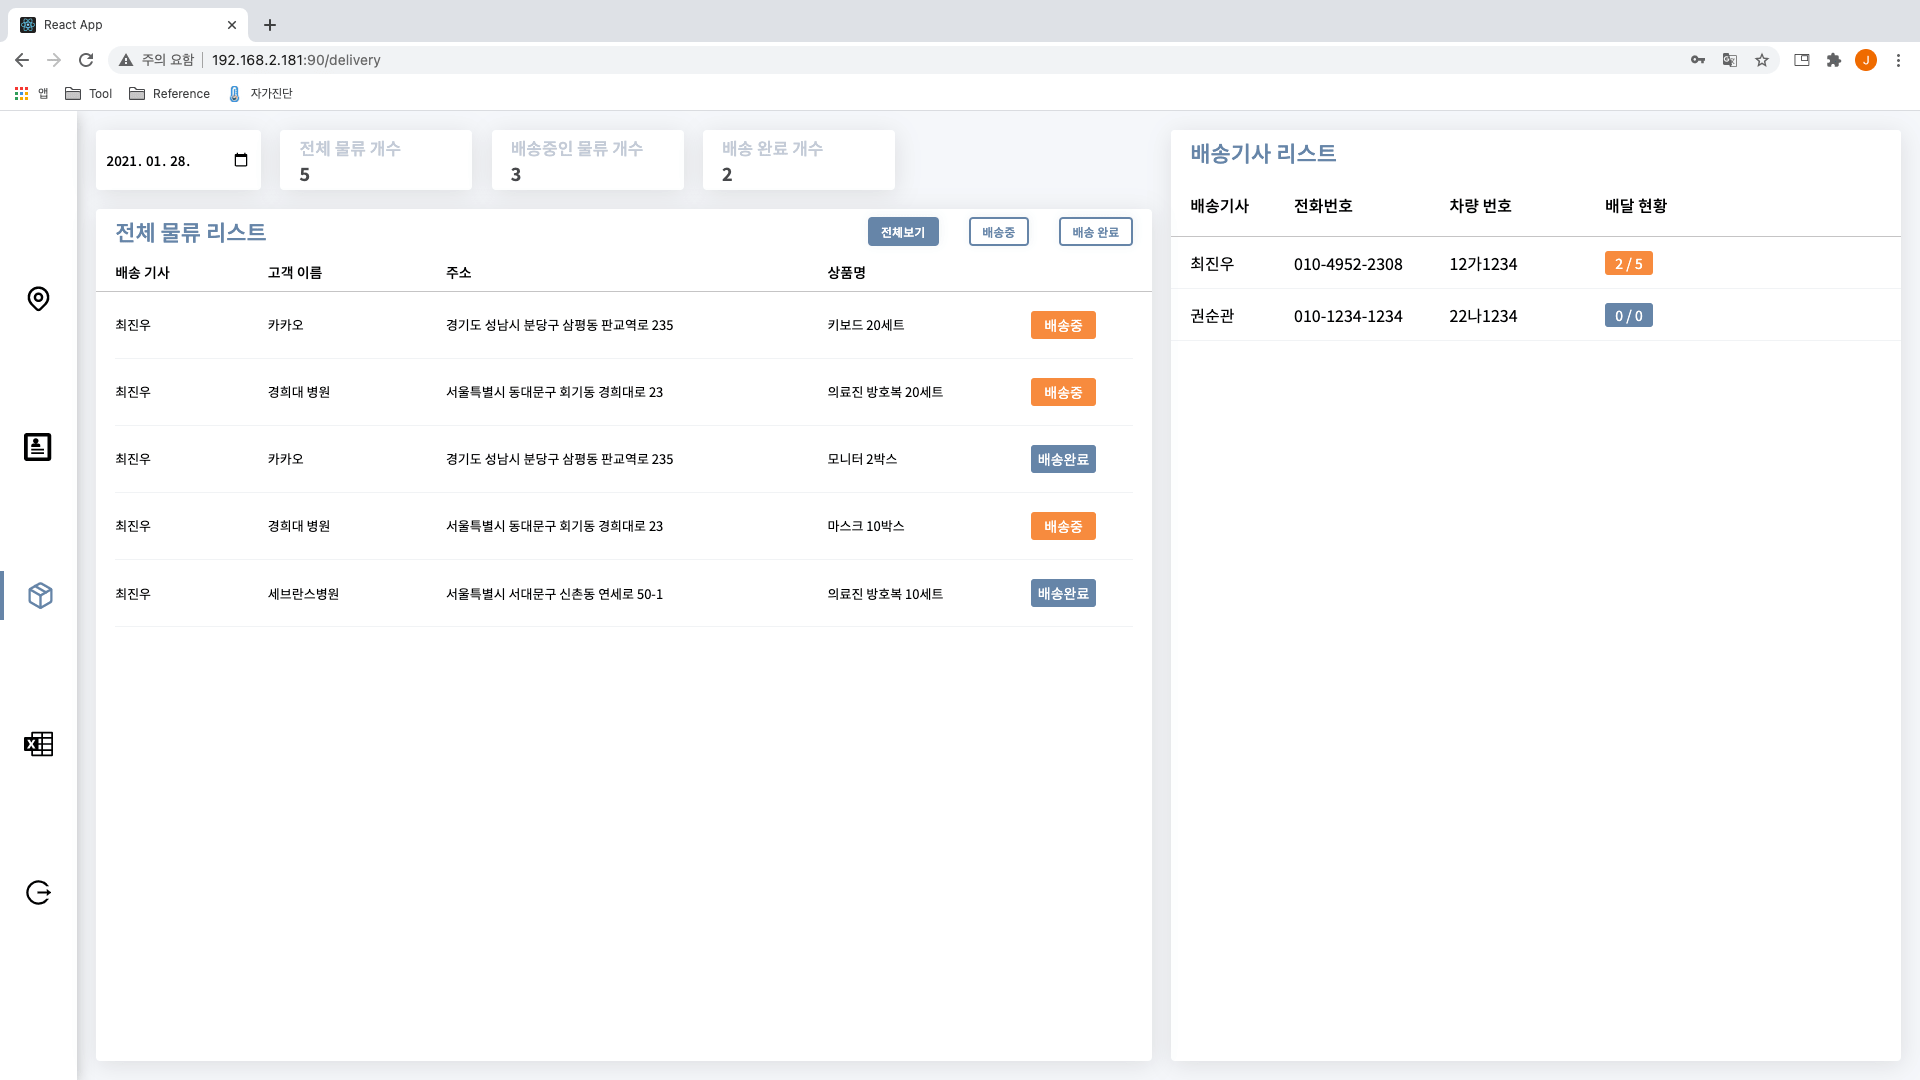The image size is (1920, 1080).
Task: Reload the delivery page
Action: [x=86, y=60]
